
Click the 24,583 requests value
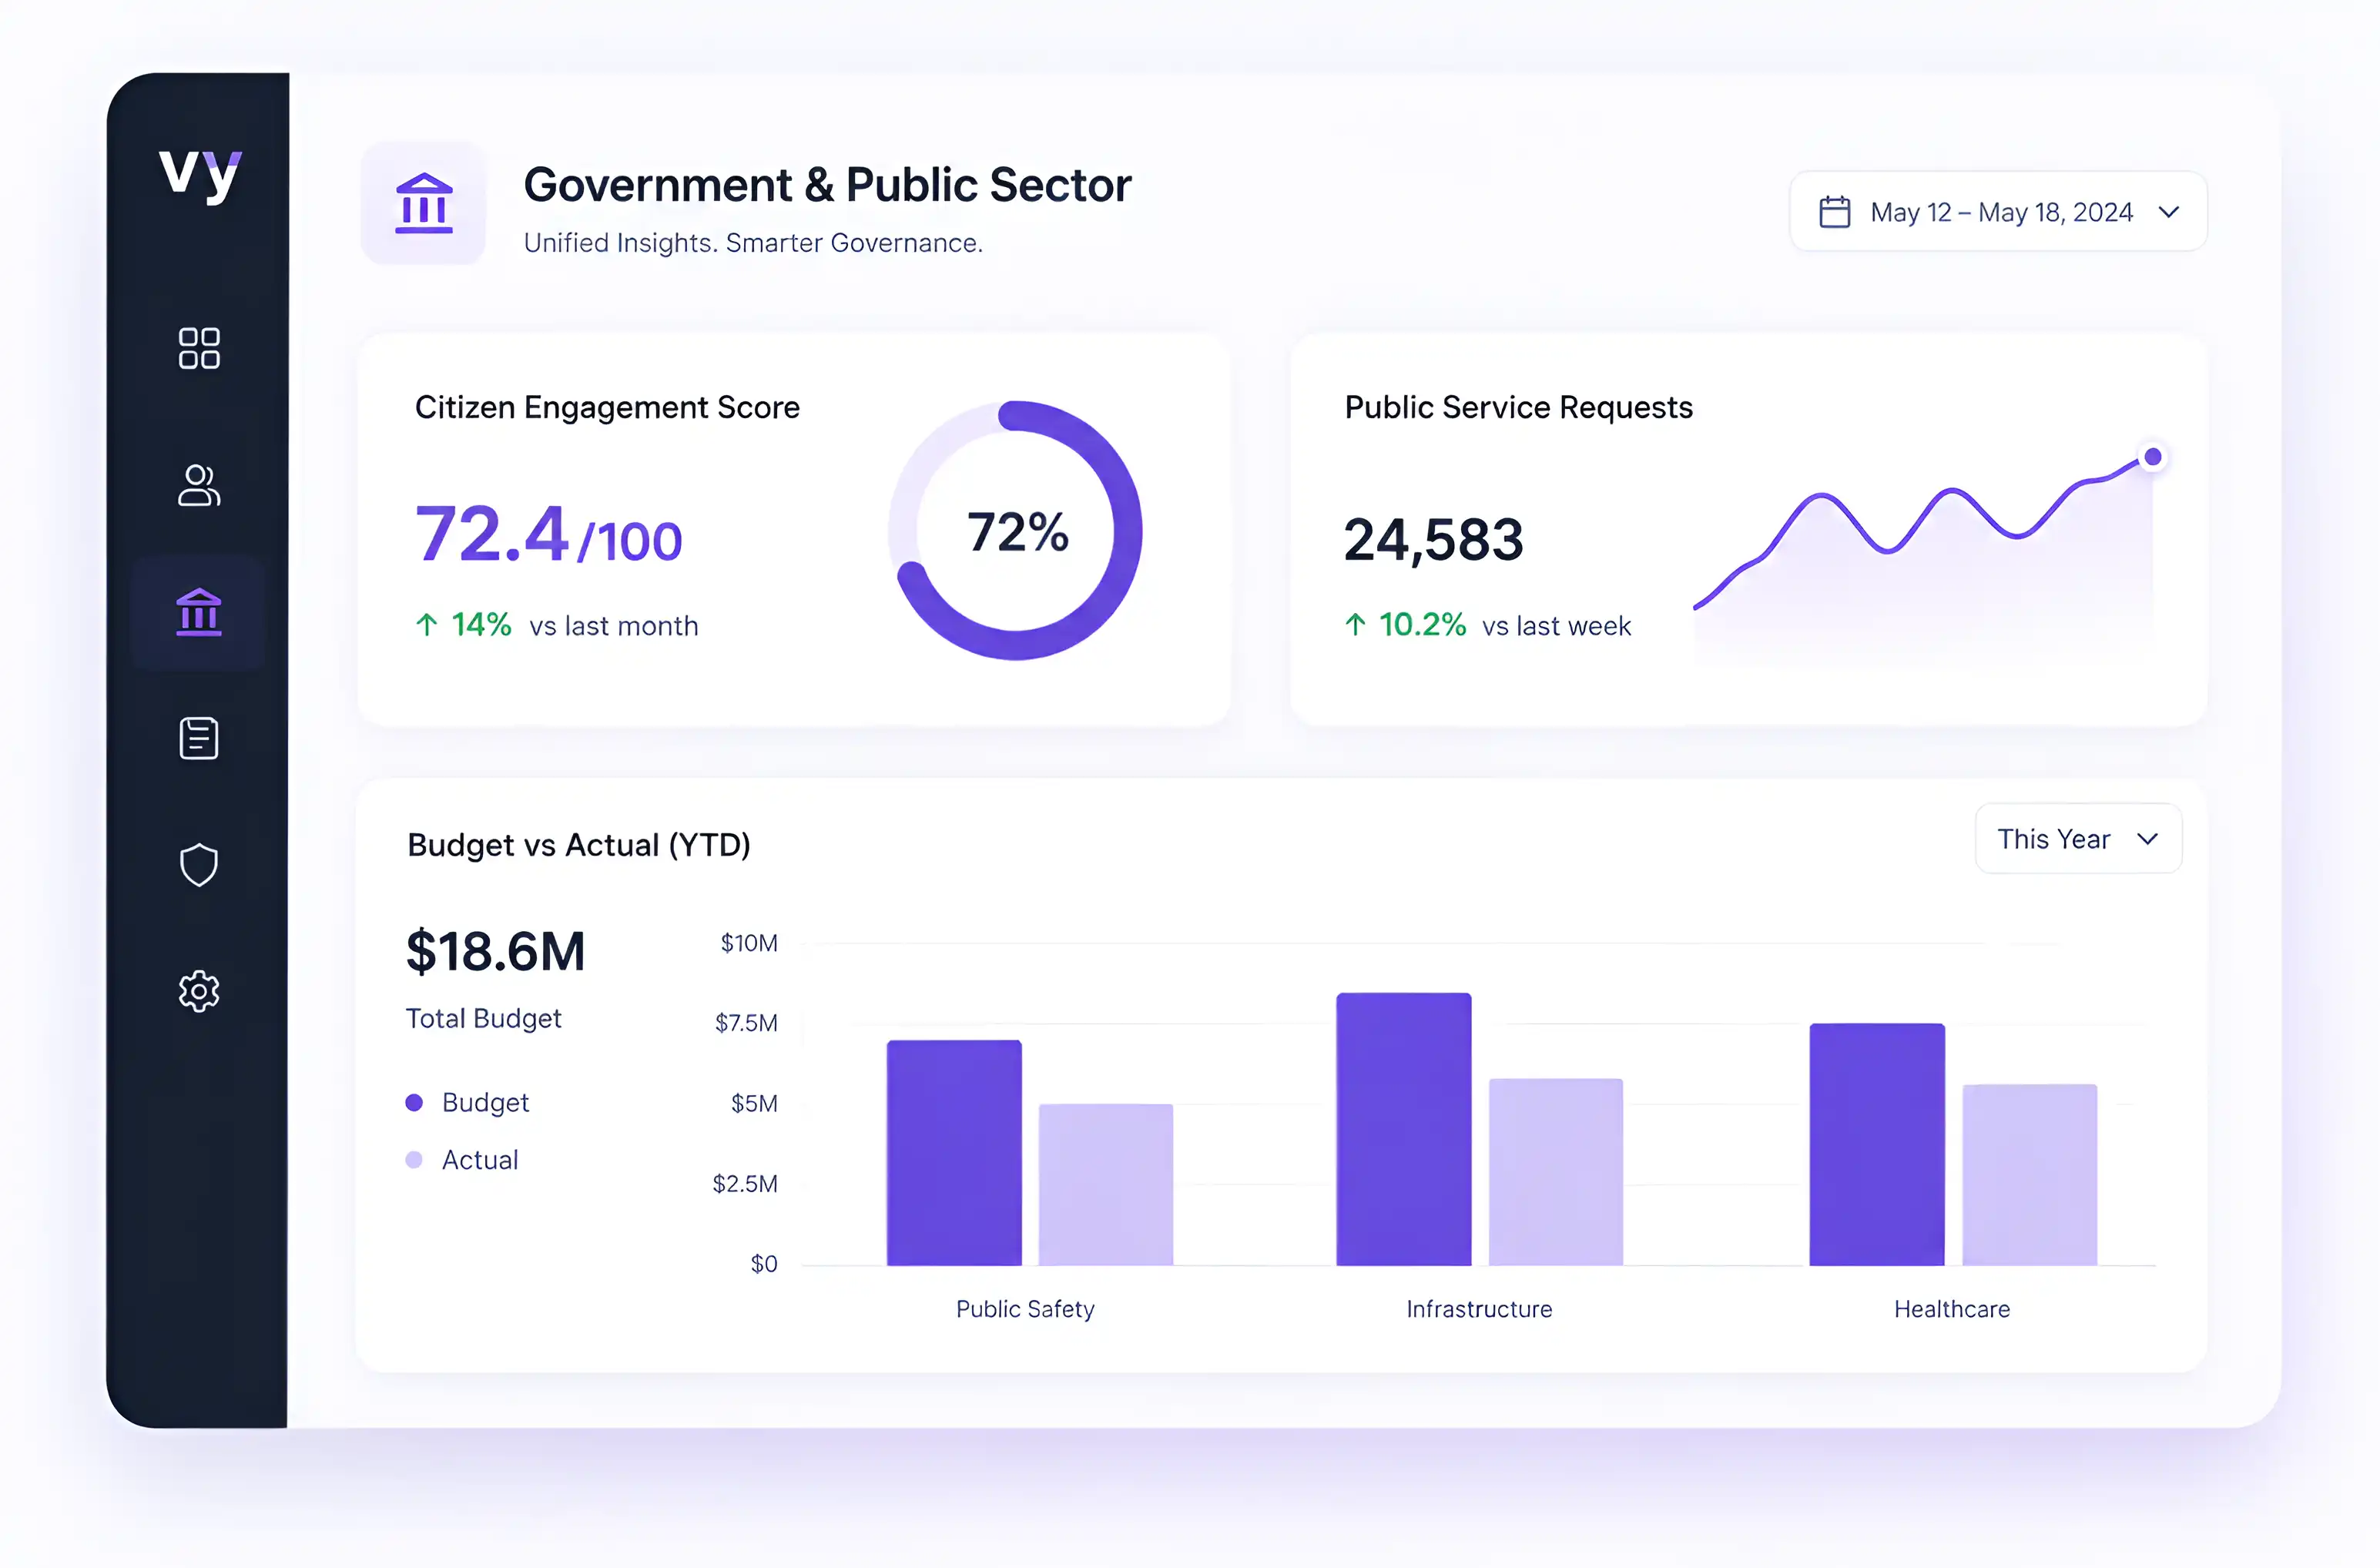pyautogui.click(x=1433, y=540)
